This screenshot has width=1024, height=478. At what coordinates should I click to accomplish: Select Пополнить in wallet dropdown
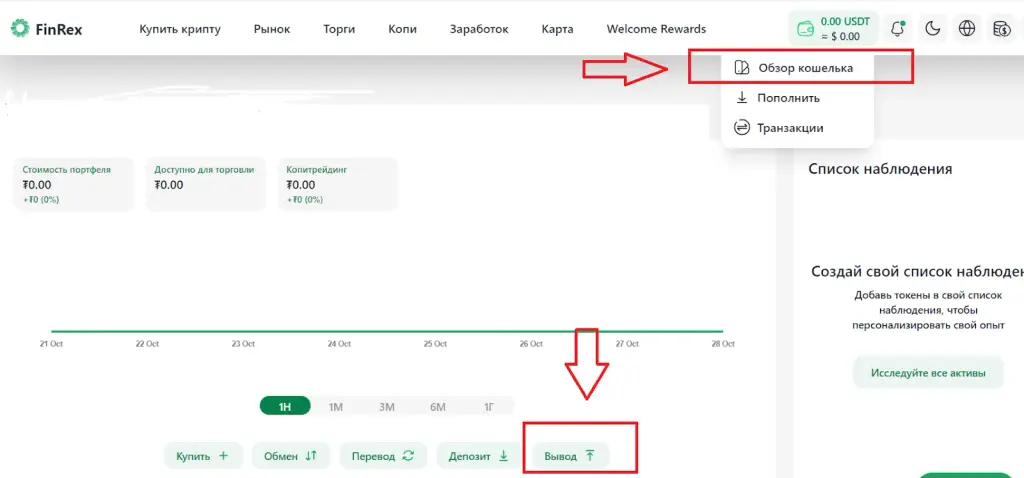pyautogui.click(x=797, y=98)
